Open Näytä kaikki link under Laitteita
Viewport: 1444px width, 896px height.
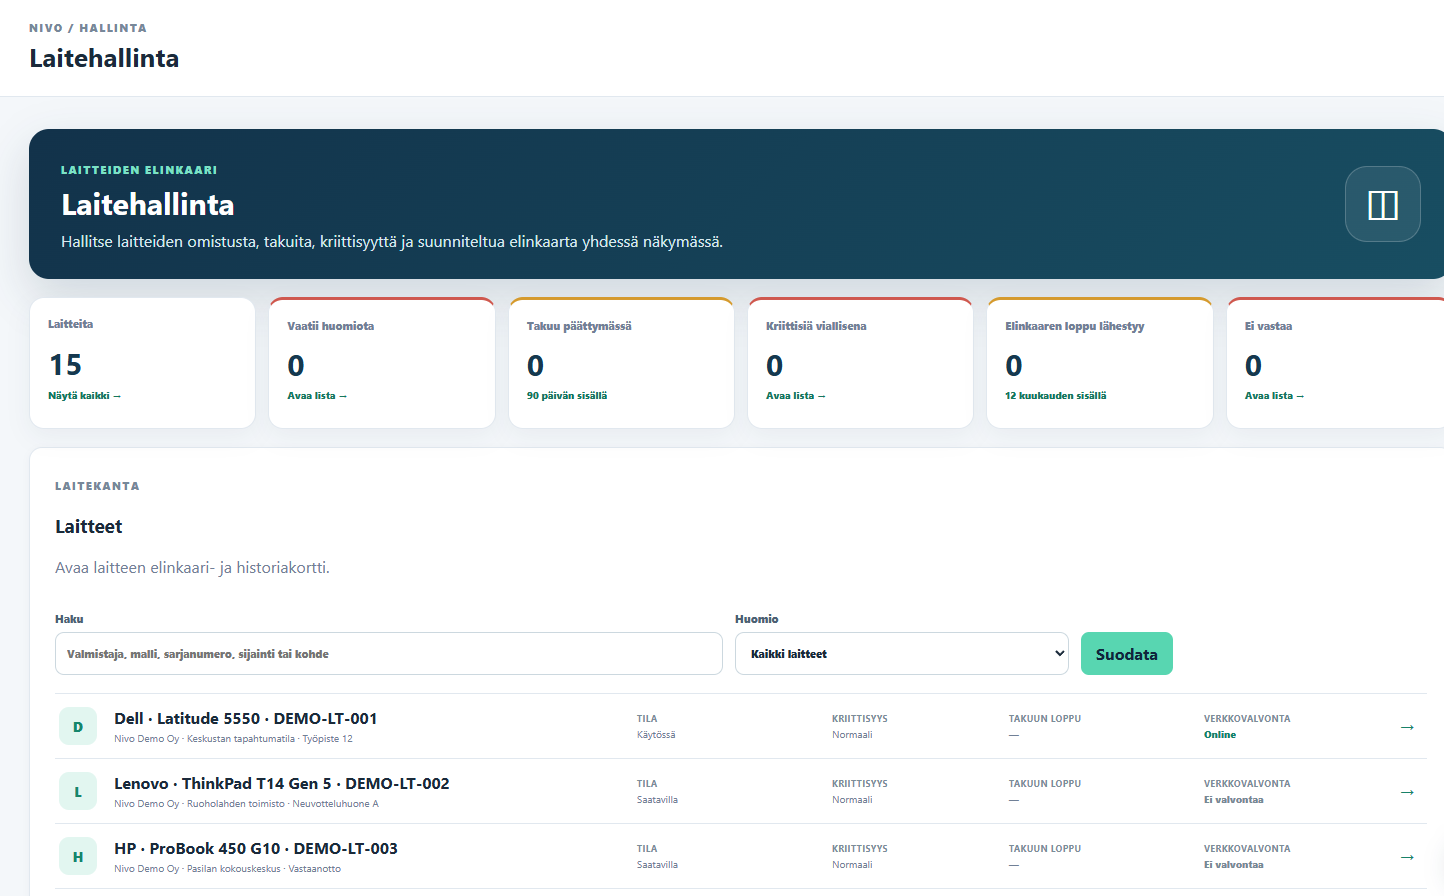point(84,396)
